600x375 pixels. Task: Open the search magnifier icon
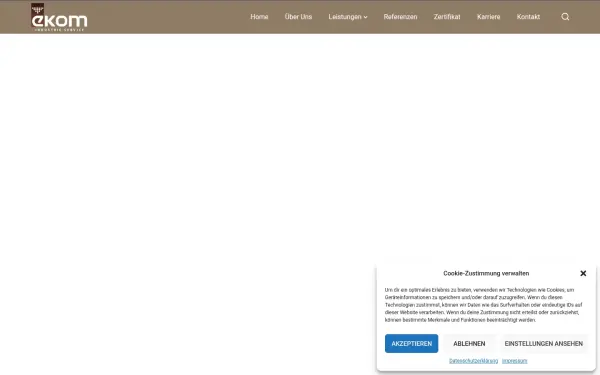(565, 17)
